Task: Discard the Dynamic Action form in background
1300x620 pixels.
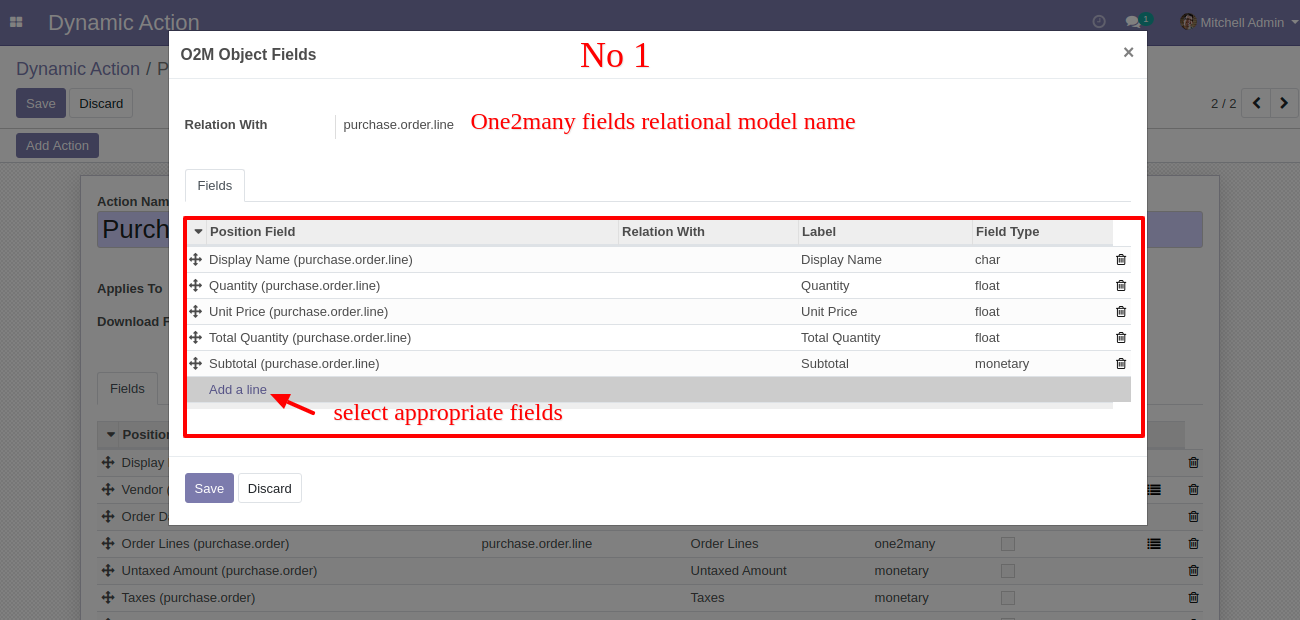Action: (x=101, y=103)
